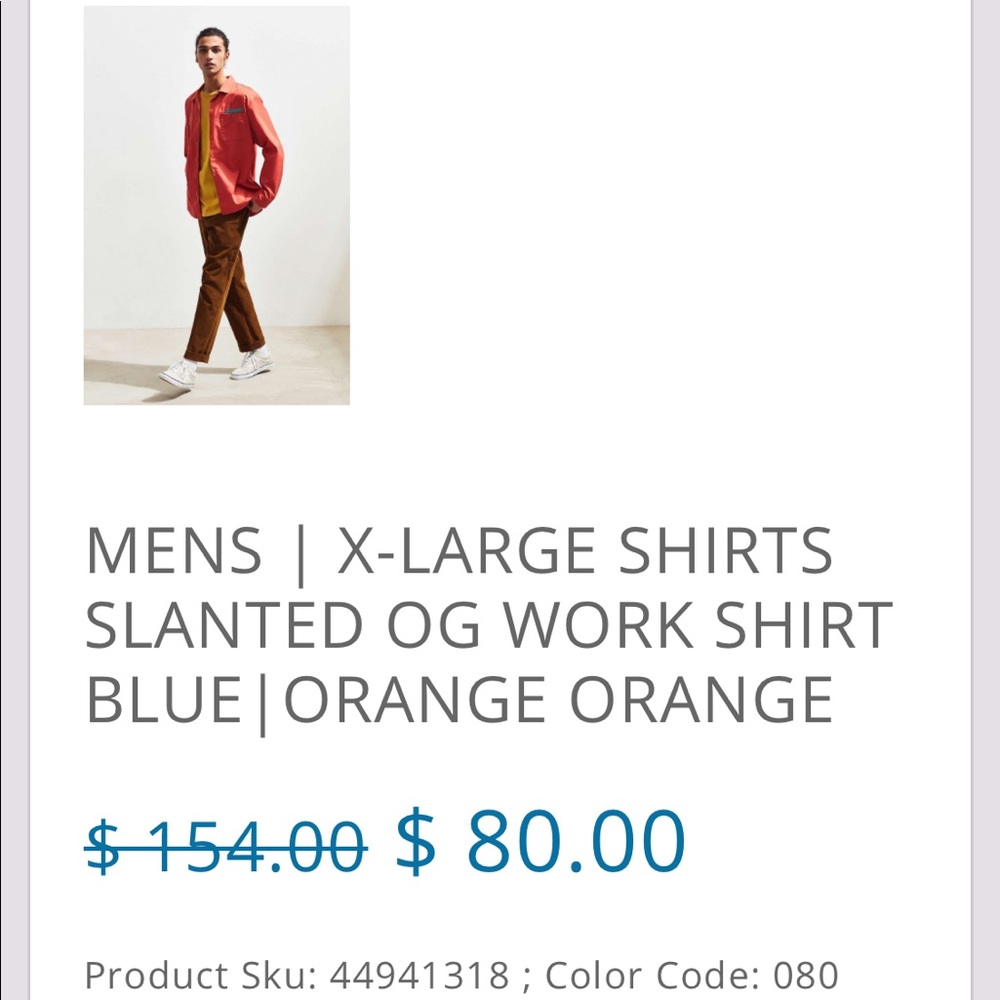Select the MENS category text
Viewport: 1000px width, 1000px height.
click(x=173, y=550)
